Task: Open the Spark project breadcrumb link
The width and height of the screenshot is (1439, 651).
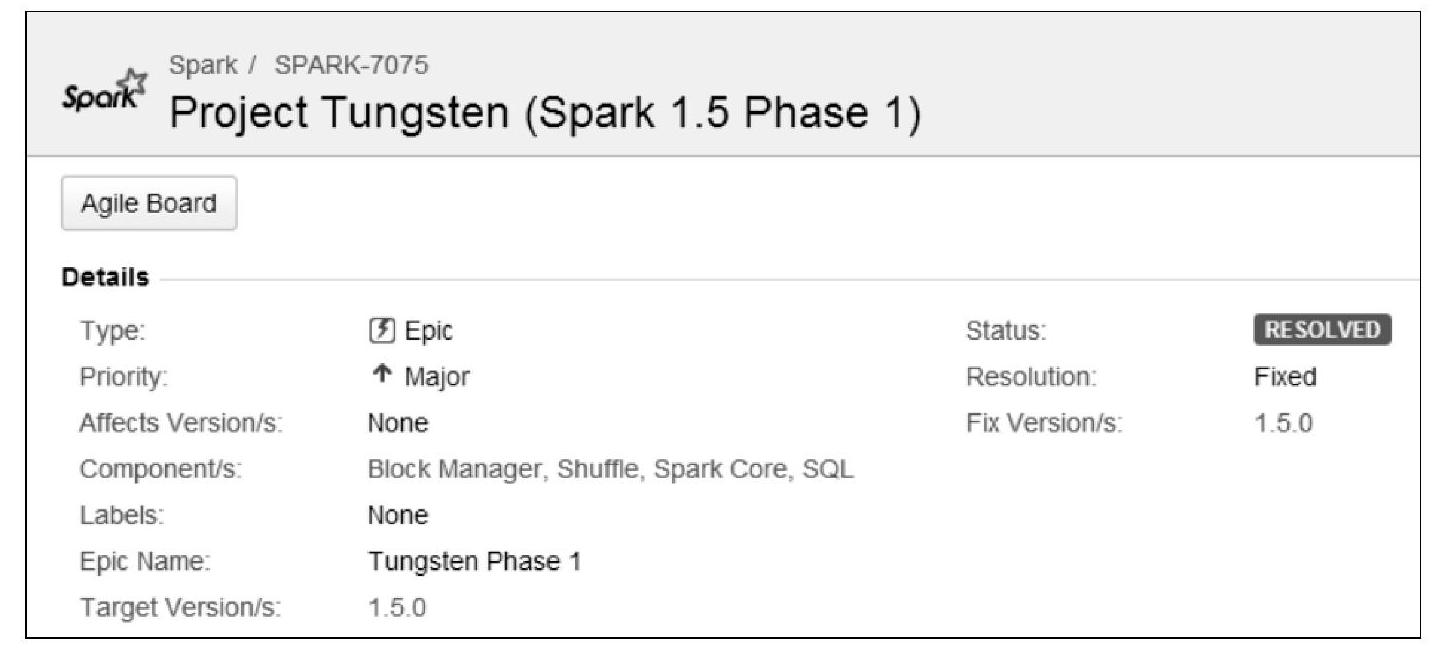Action: (x=203, y=66)
